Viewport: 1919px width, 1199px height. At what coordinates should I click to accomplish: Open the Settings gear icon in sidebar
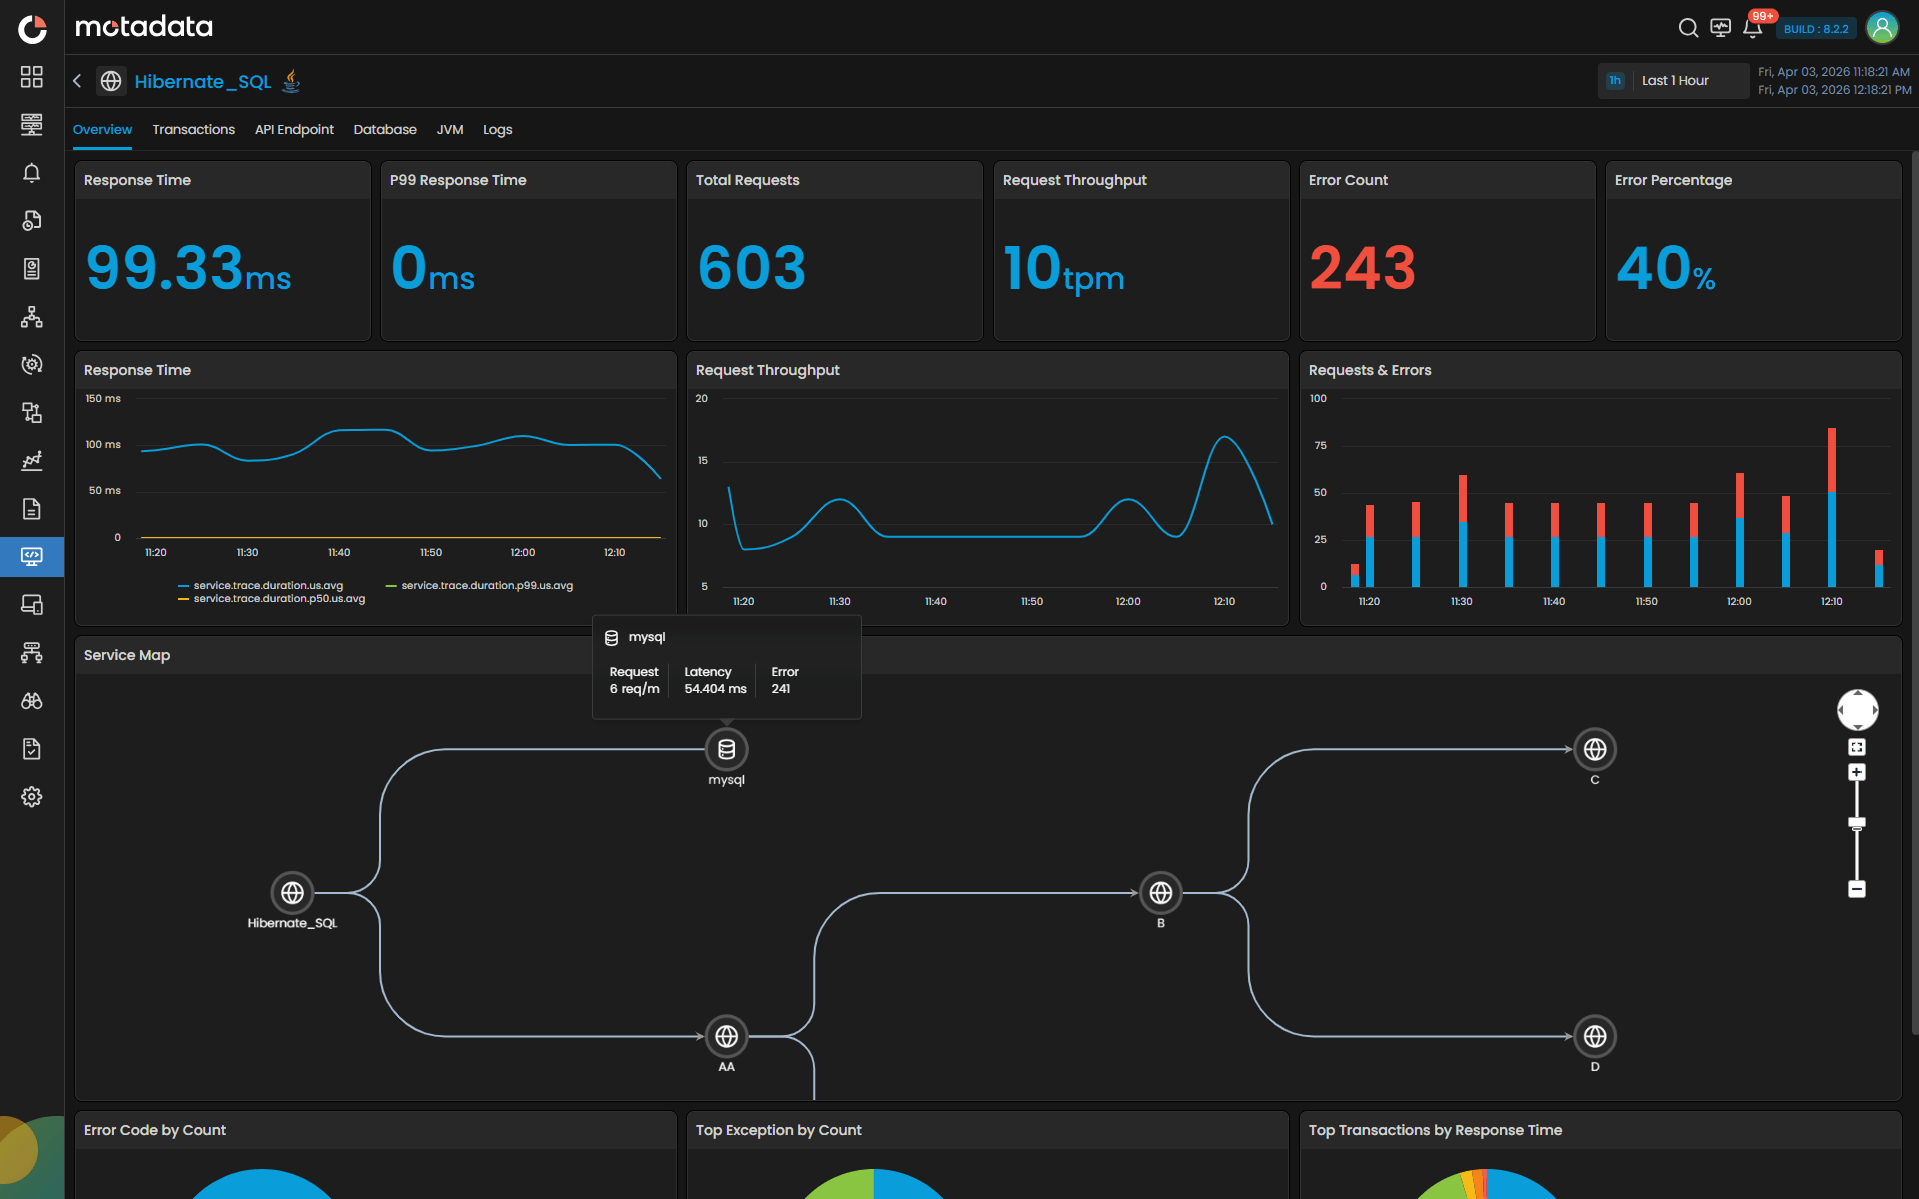(32, 796)
